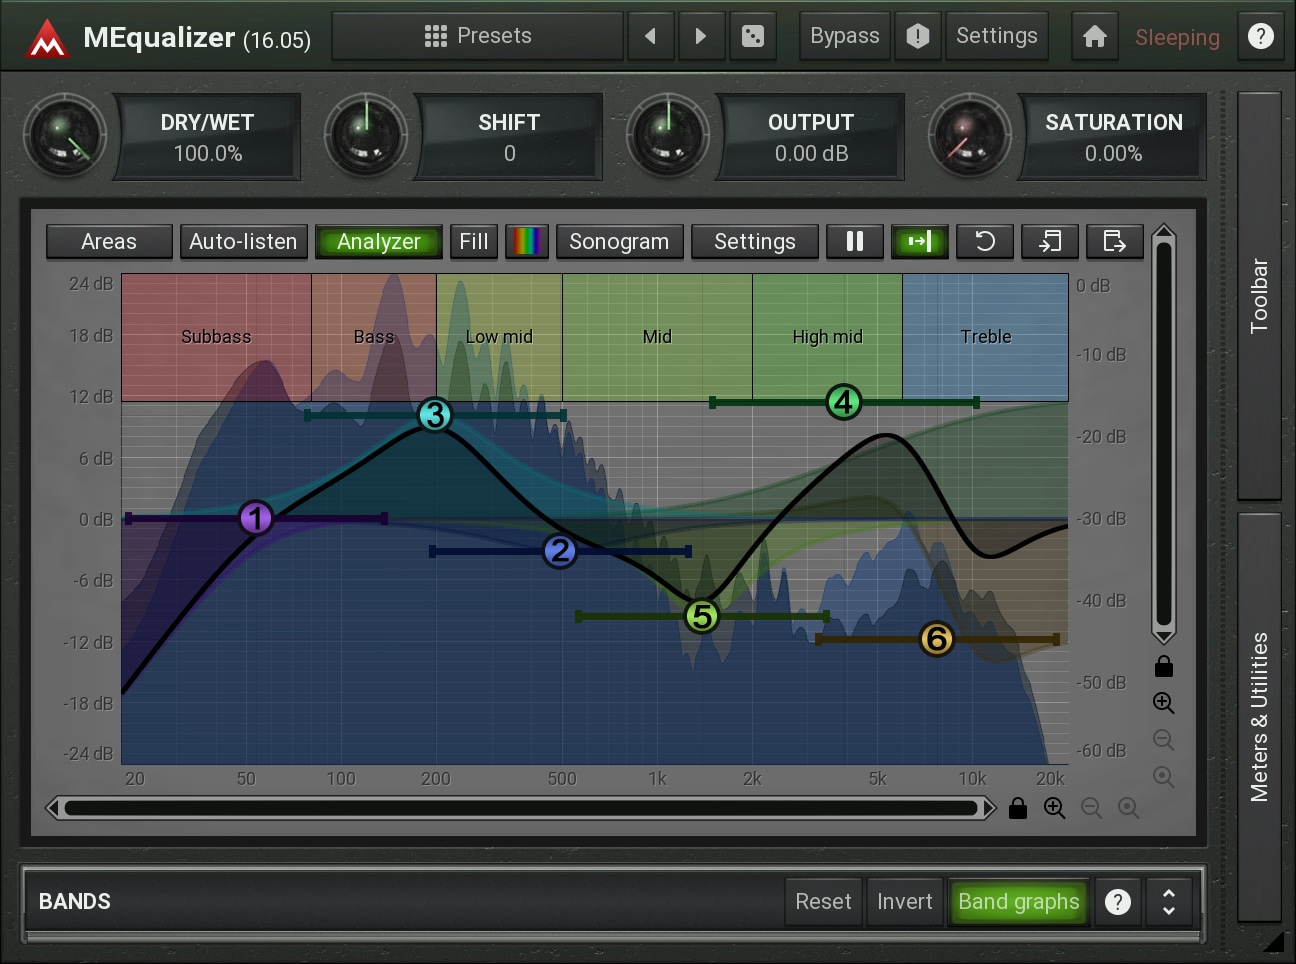Load the next preset with right arrow
This screenshot has width=1296, height=964.
tap(701, 36)
